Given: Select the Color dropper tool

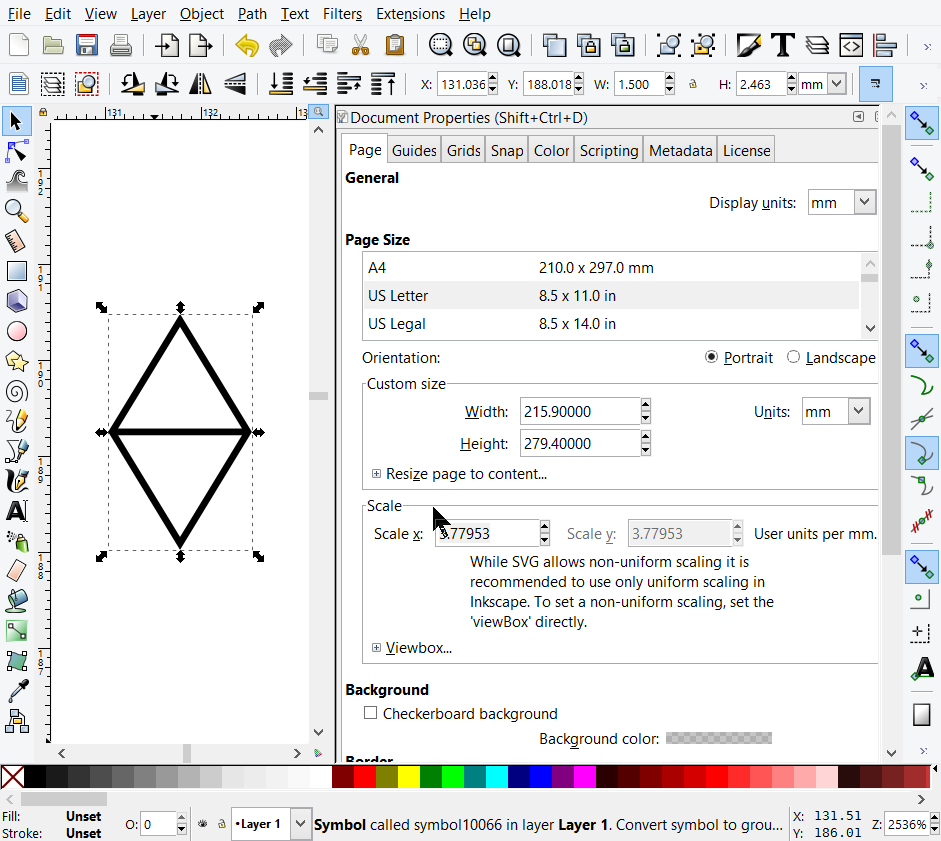Looking at the screenshot, I should click(16, 691).
